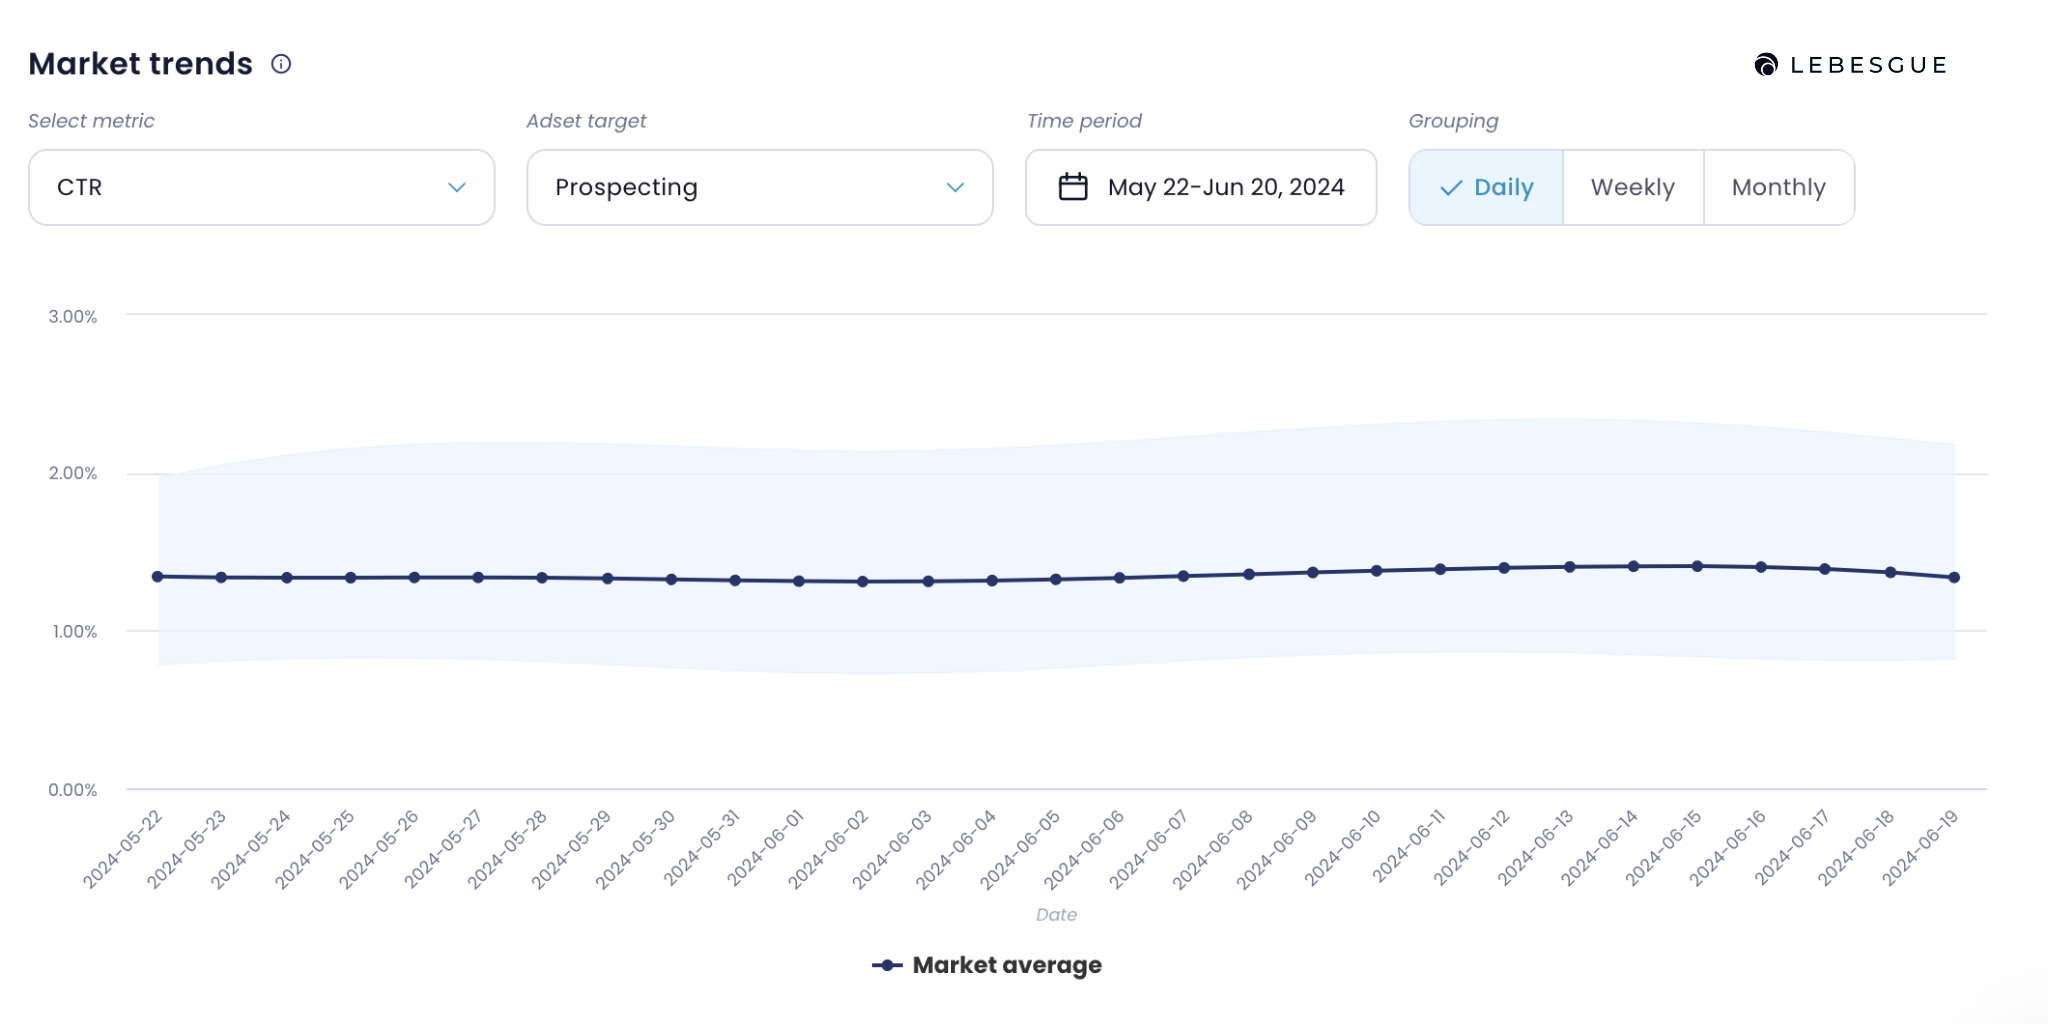Switch to the Weekly grouping tab

(x=1632, y=187)
